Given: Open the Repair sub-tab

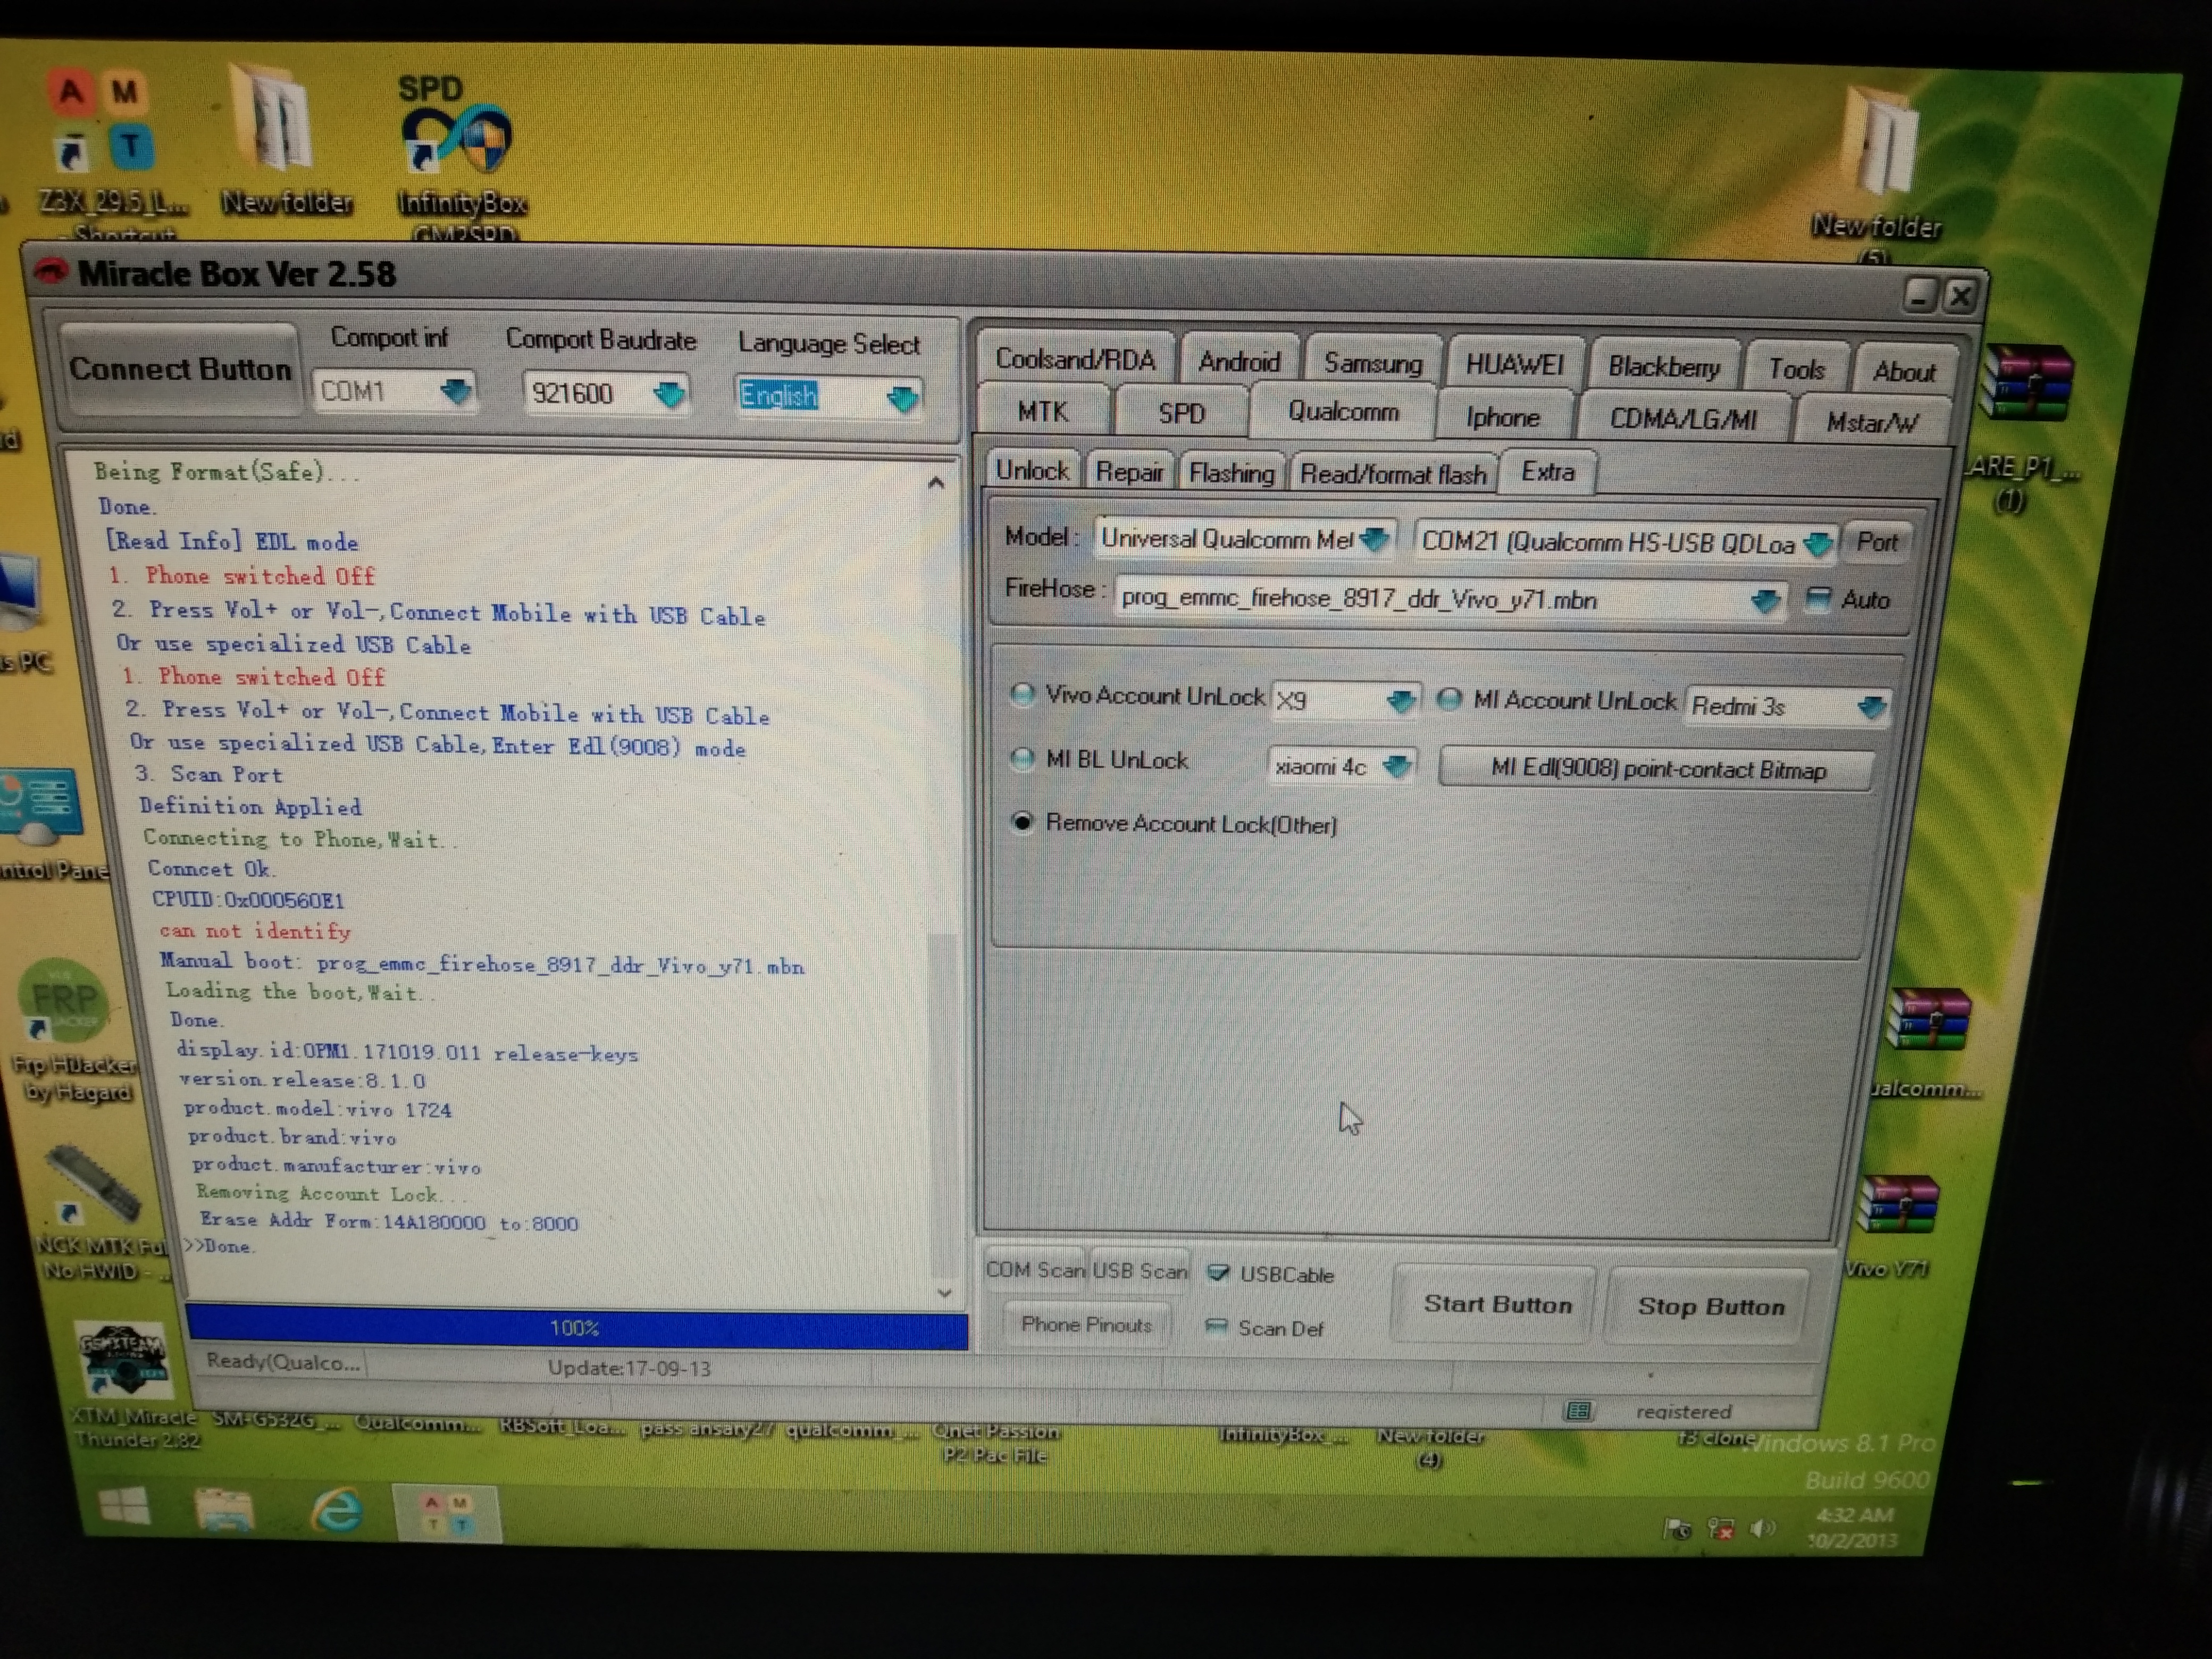Looking at the screenshot, I should pos(1130,472).
